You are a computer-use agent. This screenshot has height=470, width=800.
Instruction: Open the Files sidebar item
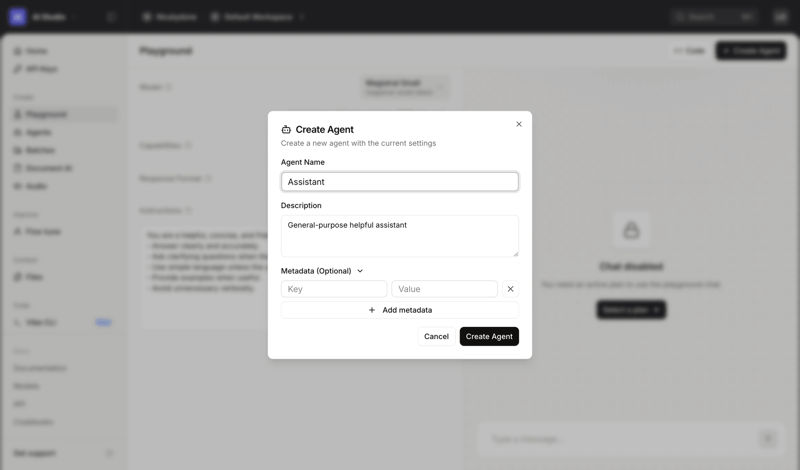[36, 277]
